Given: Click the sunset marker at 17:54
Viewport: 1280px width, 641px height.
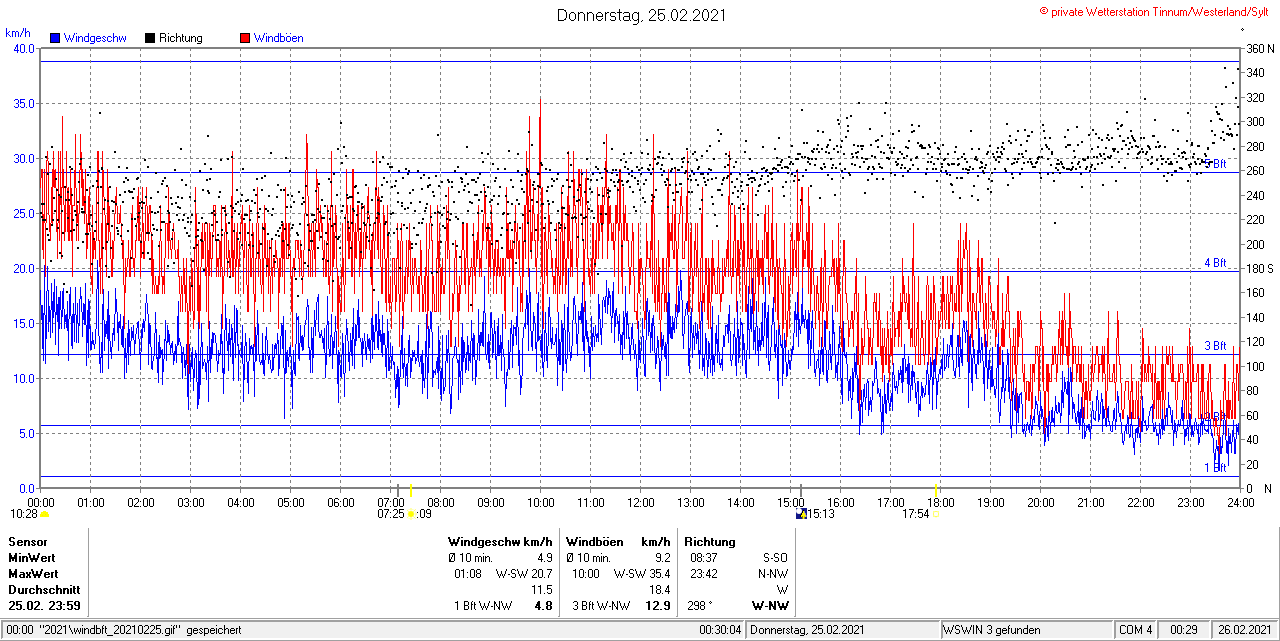Looking at the screenshot, I should [x=936, y=514].
